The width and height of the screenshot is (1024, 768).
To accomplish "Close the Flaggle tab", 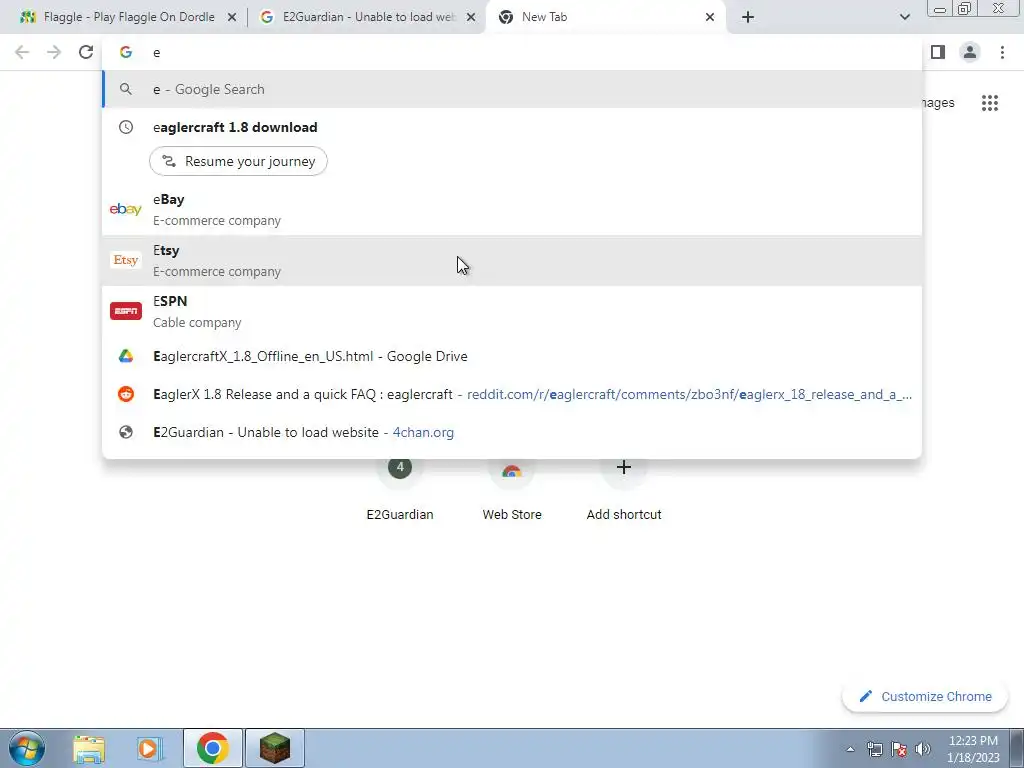I will [232, 17].
